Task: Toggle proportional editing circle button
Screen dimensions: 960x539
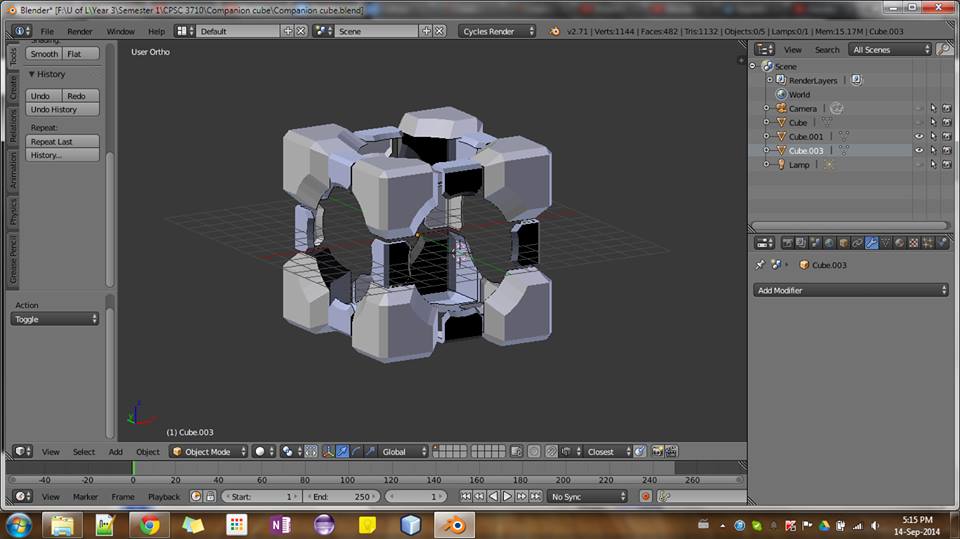Action: click(x=534, y=451)
